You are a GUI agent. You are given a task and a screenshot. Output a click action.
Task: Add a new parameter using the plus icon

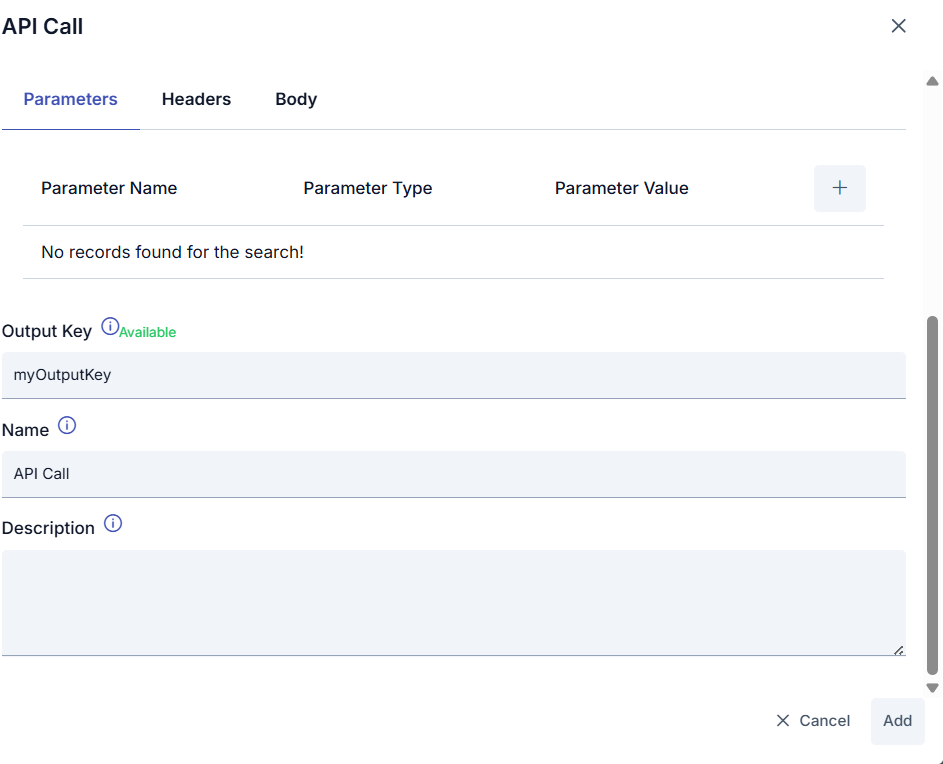point(839,188)
